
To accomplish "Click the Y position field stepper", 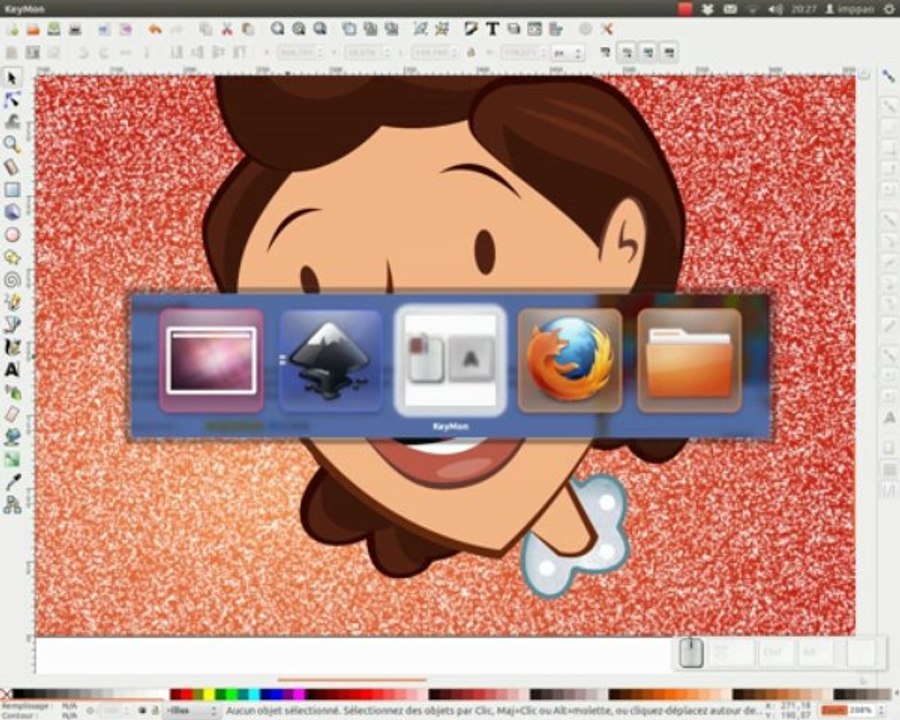I will (387, 53).
